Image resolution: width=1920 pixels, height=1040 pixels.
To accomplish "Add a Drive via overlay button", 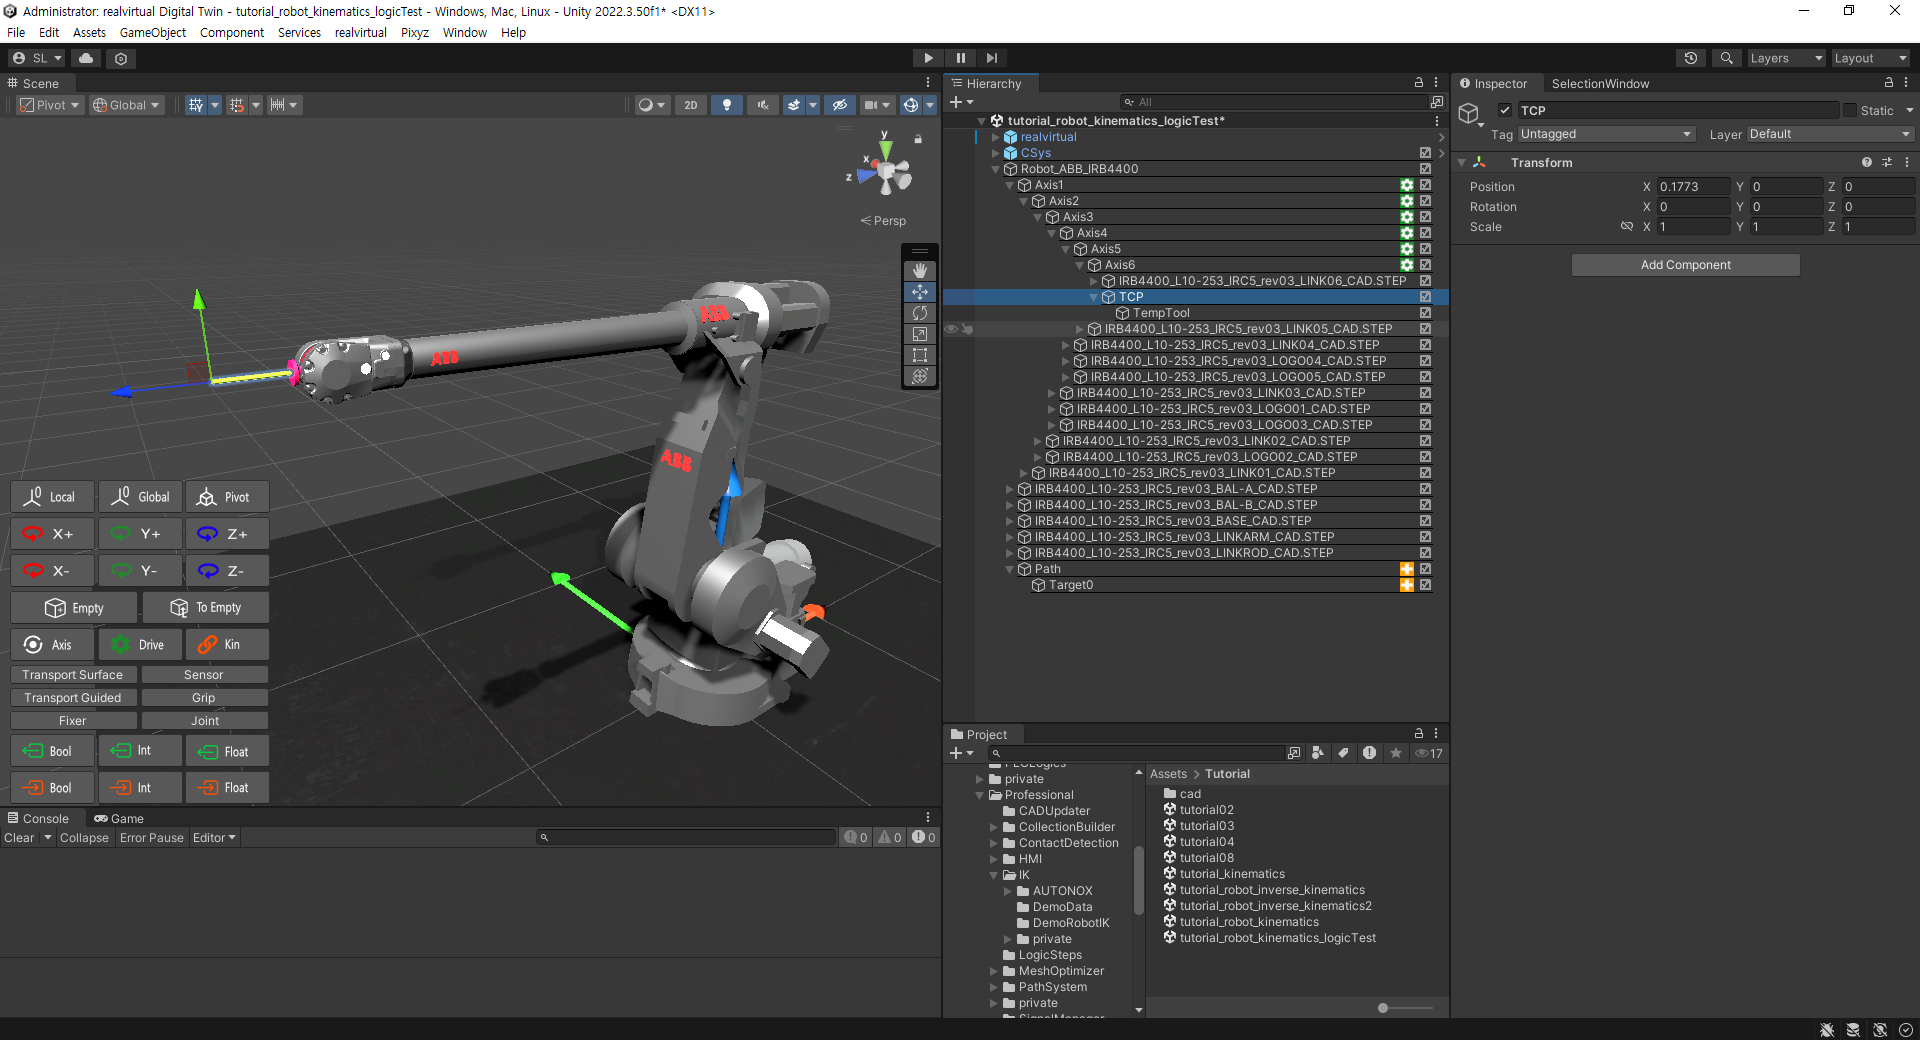I will tap(140, 645).
